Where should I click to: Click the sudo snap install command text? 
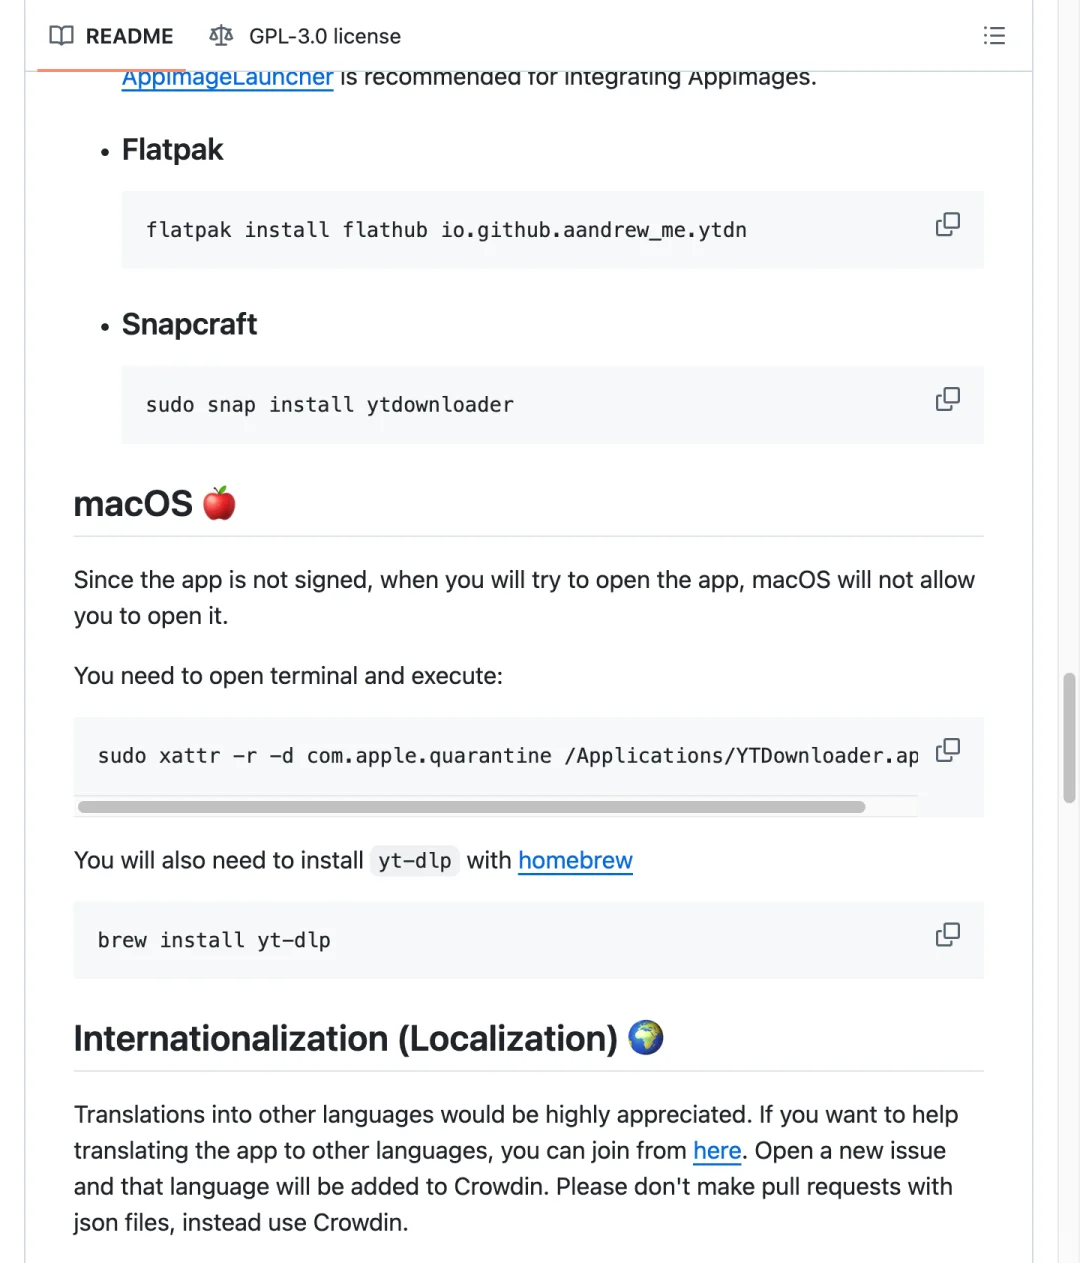click(330, 405)
